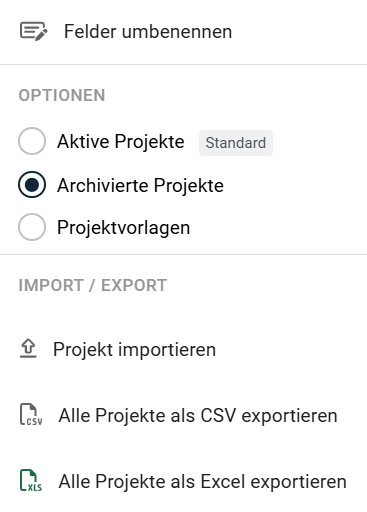Choose Alle Projekte als Excel exportieren

(x=183, y=481)
